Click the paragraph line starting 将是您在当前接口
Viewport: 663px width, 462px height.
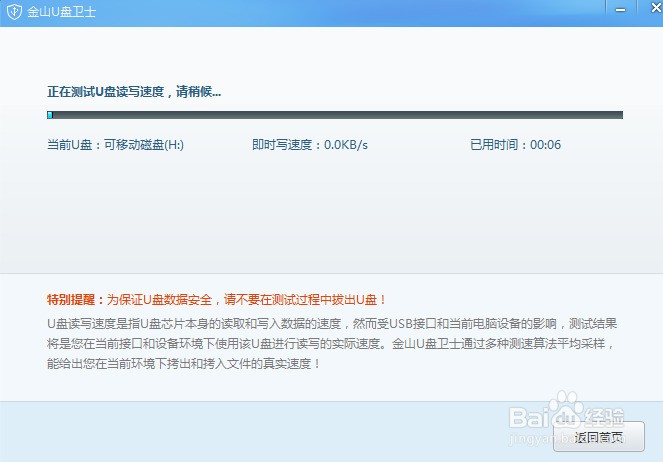coord(331,344)
